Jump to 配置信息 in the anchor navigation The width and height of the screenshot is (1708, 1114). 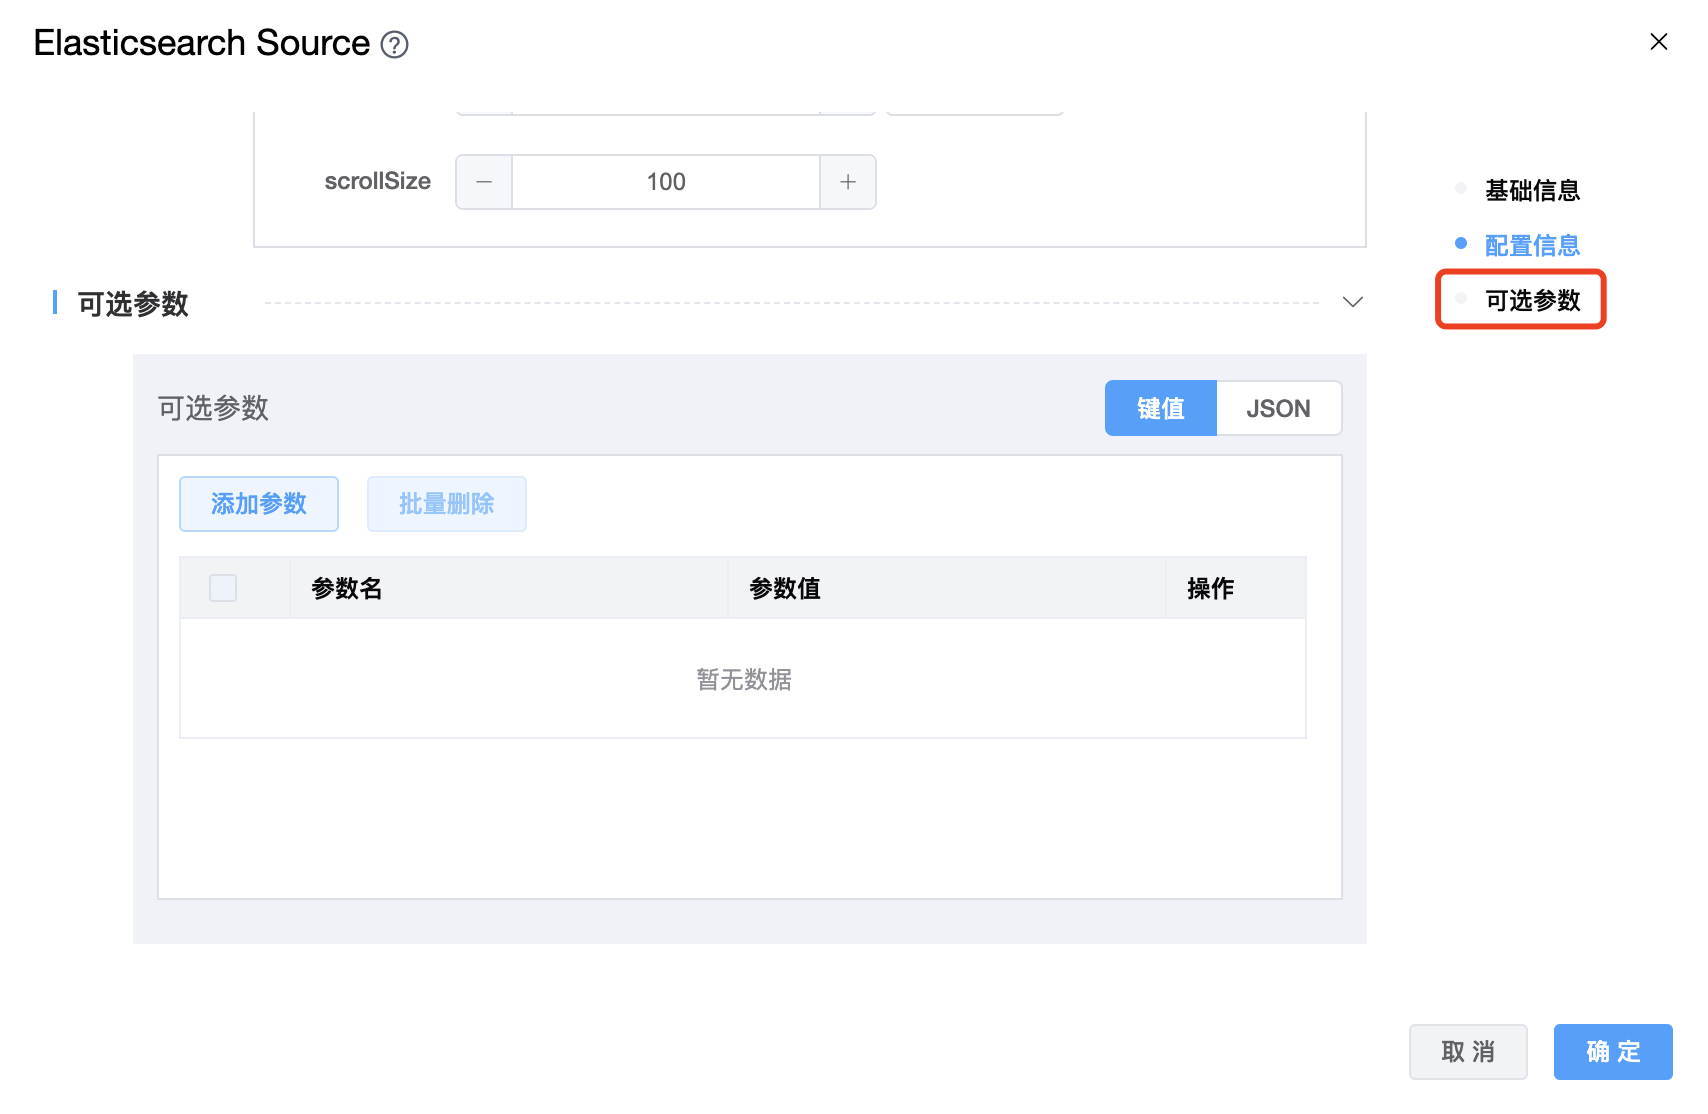click(1531, 245)
